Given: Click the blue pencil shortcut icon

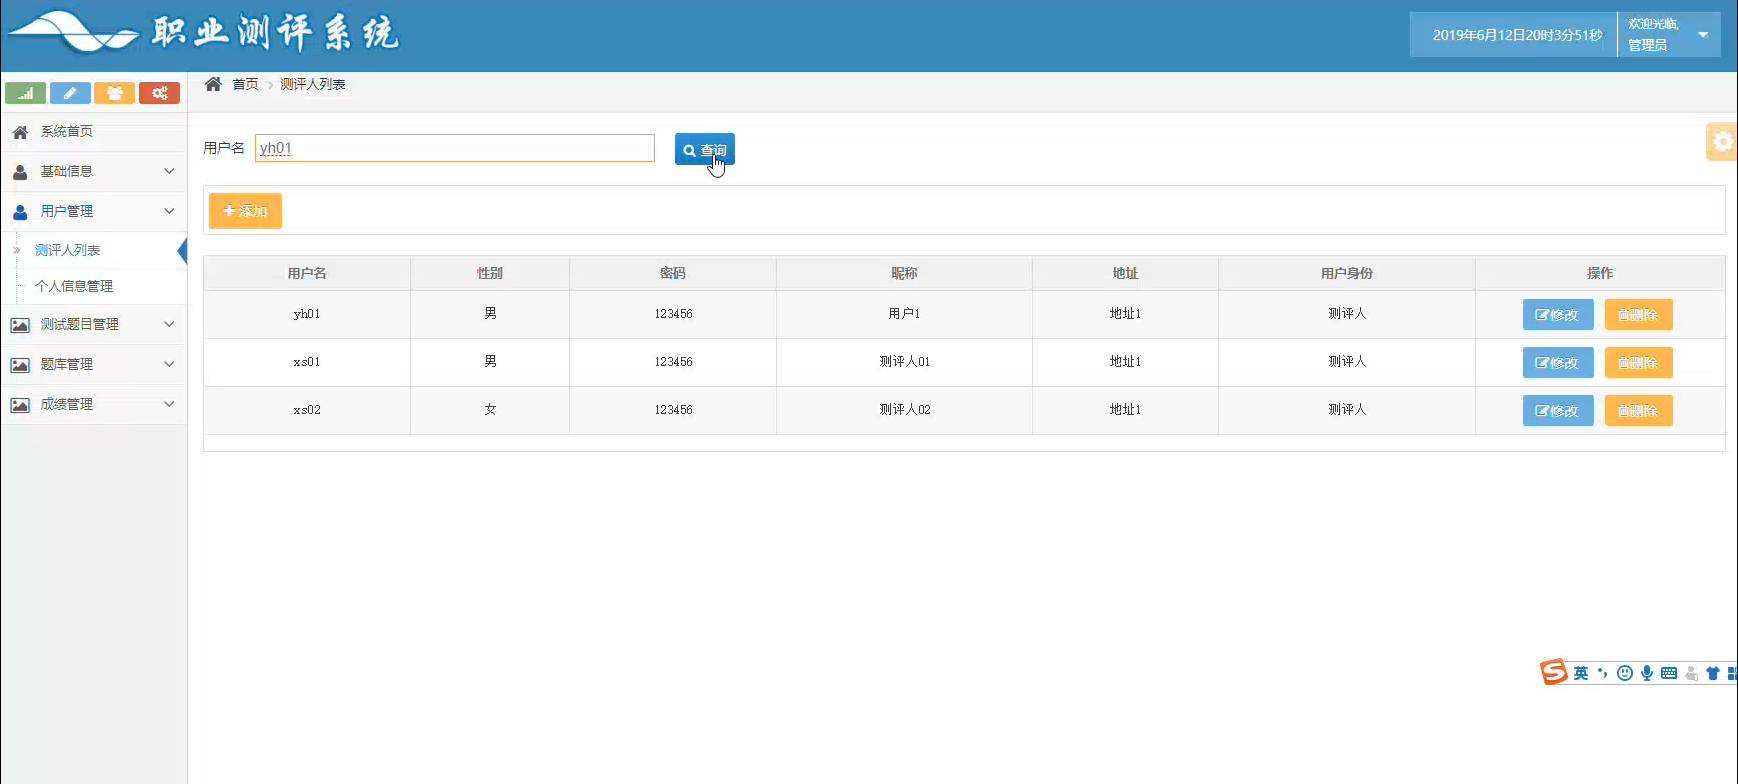Looking at the screenshot, I should tap(70, 93).
